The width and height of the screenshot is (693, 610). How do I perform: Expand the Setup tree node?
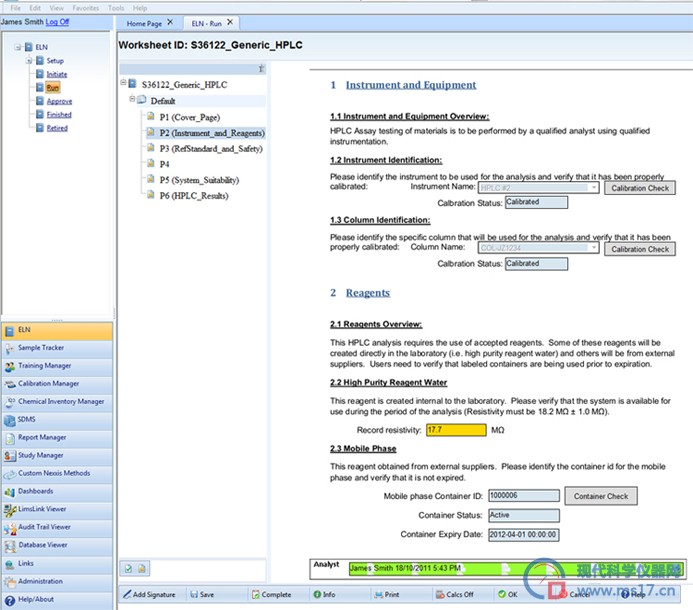[x=28, y=61]
